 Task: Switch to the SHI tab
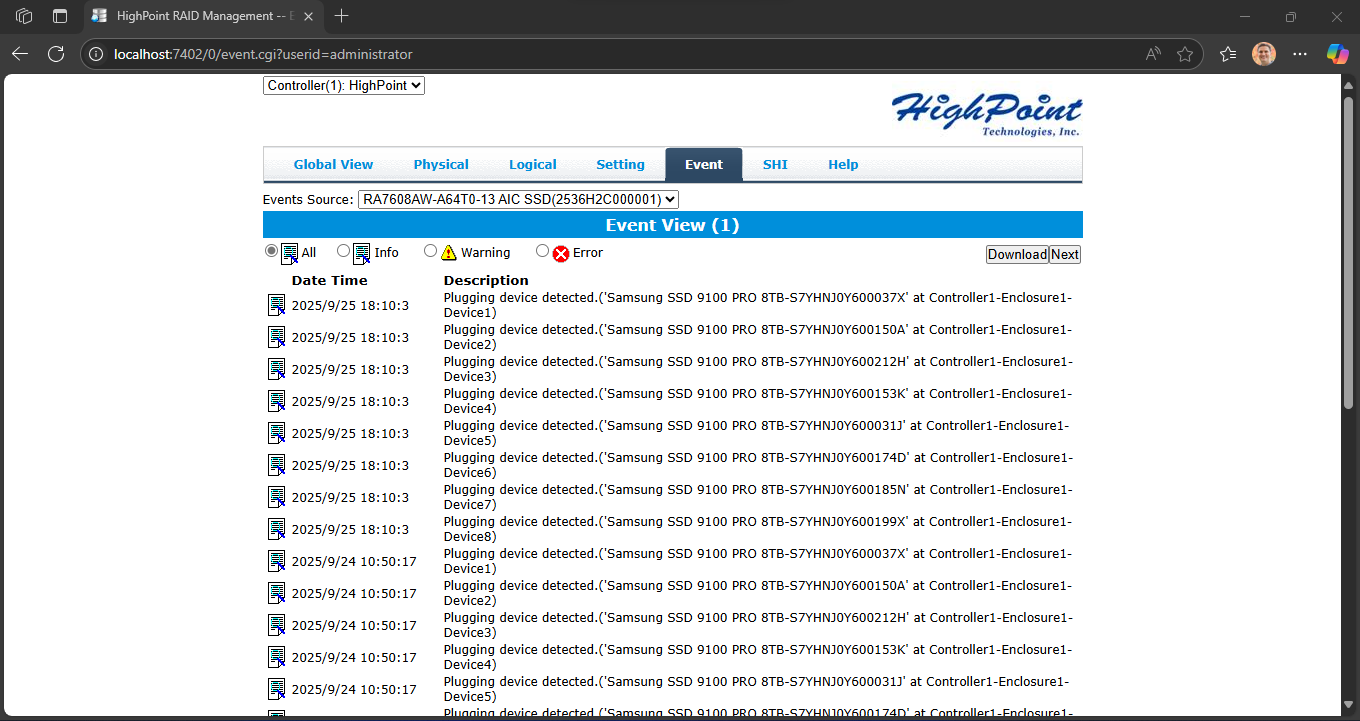pyautogui.click(x=775, y=164)
